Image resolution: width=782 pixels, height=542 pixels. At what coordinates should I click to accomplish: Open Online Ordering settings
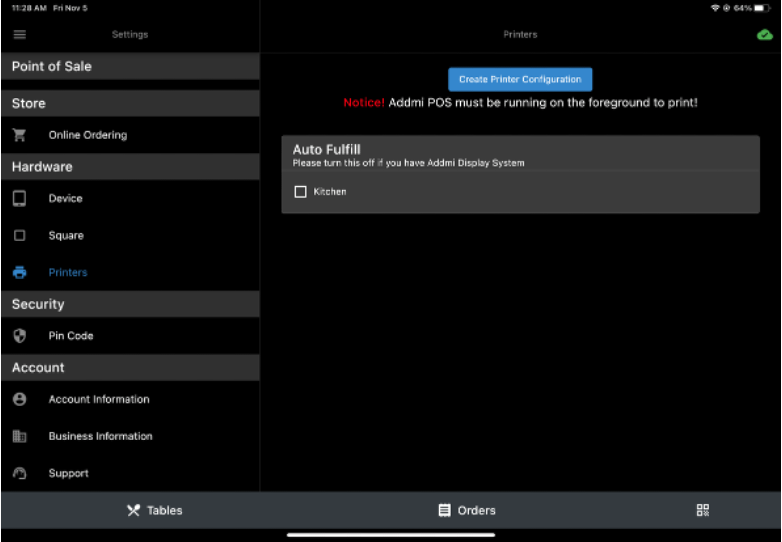click(131, 135)
